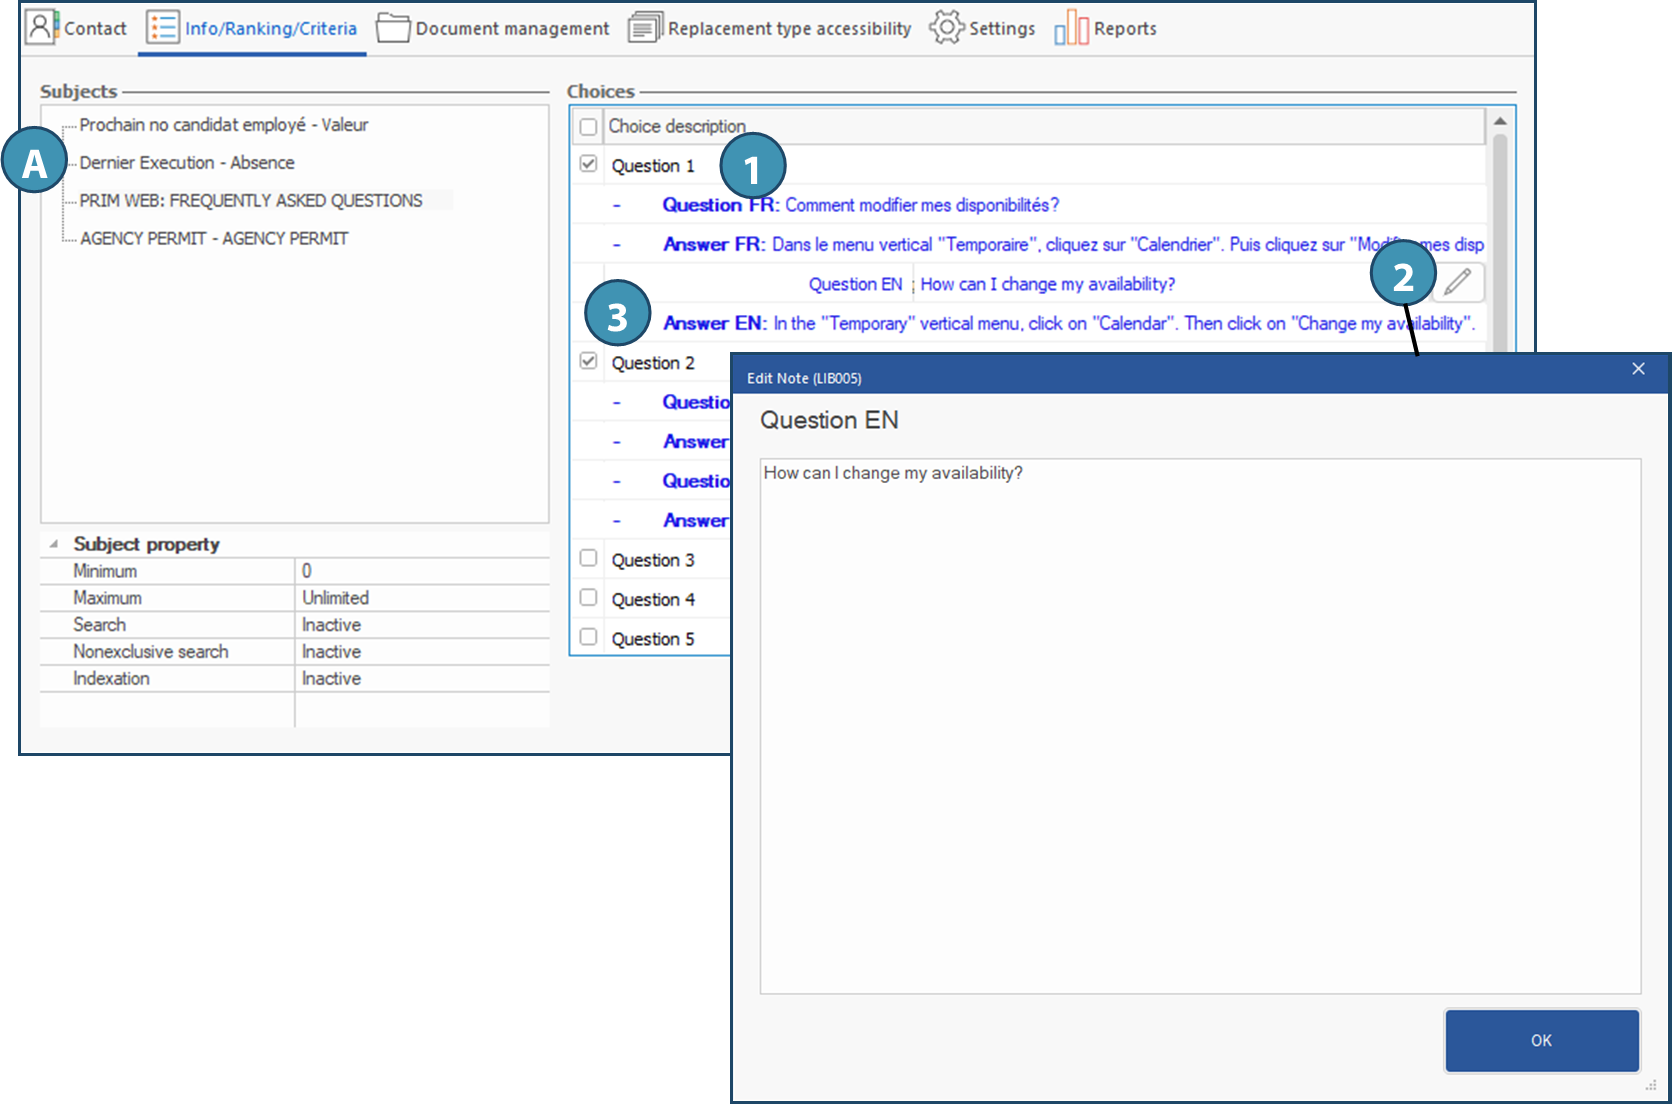Open the Document management tab
Image resolution: width=1672 pixels, height=1105 pixels.
[x=511, y=29]
